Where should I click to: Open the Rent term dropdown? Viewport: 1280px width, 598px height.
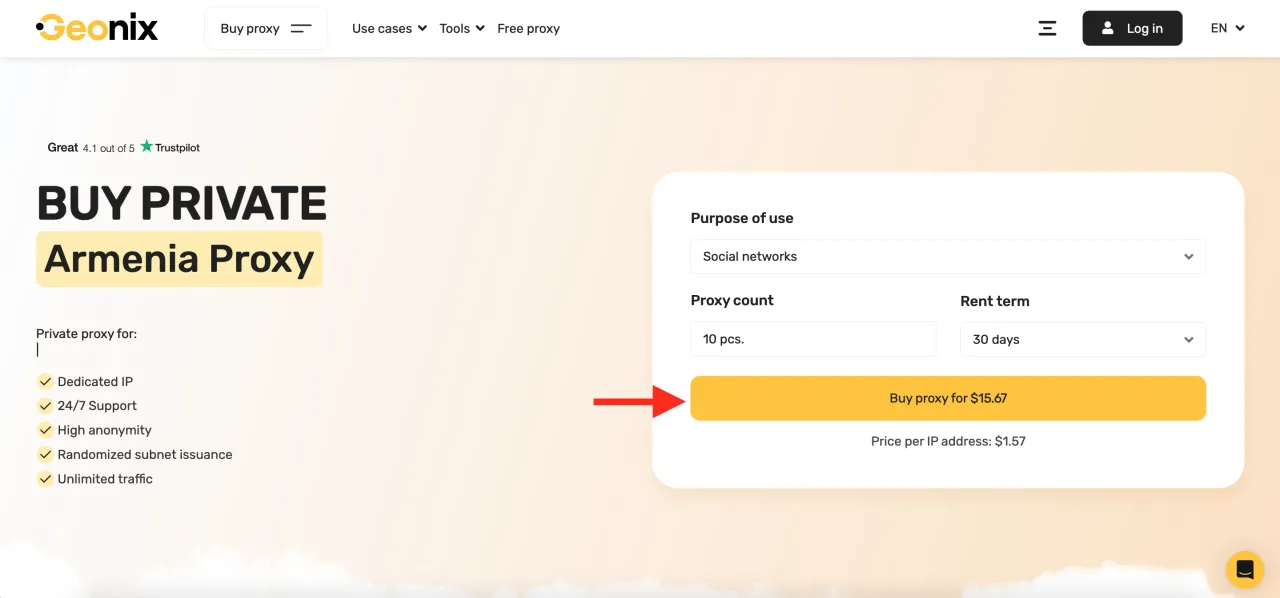tap(1082, 339)
